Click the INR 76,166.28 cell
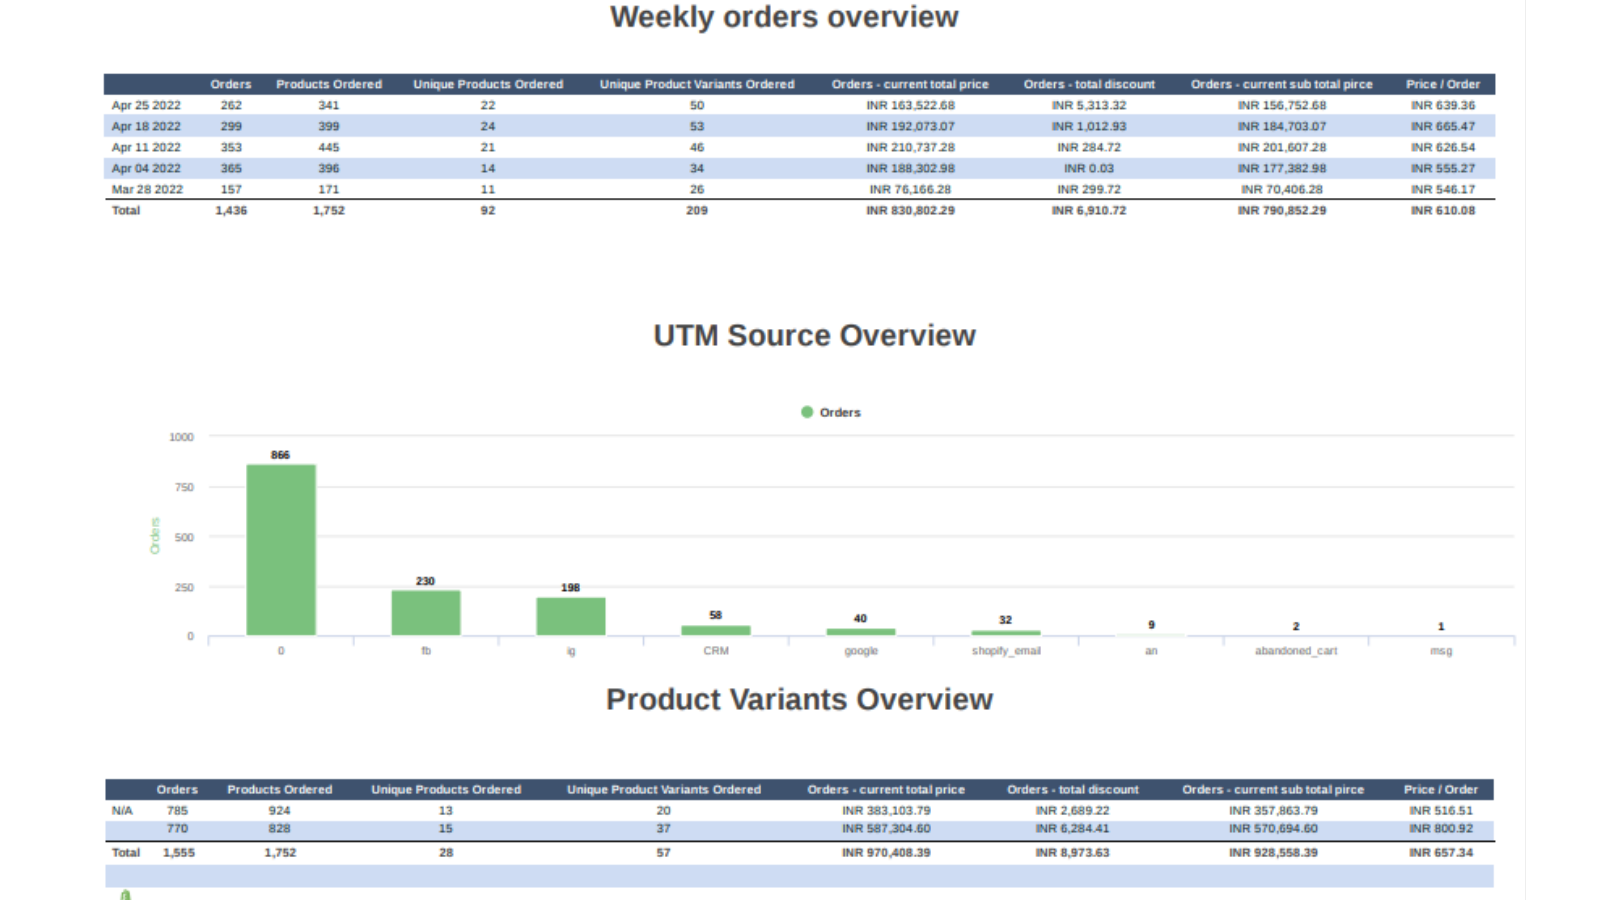The width and height of the screenshot is (1600, 900). point(910,189)
